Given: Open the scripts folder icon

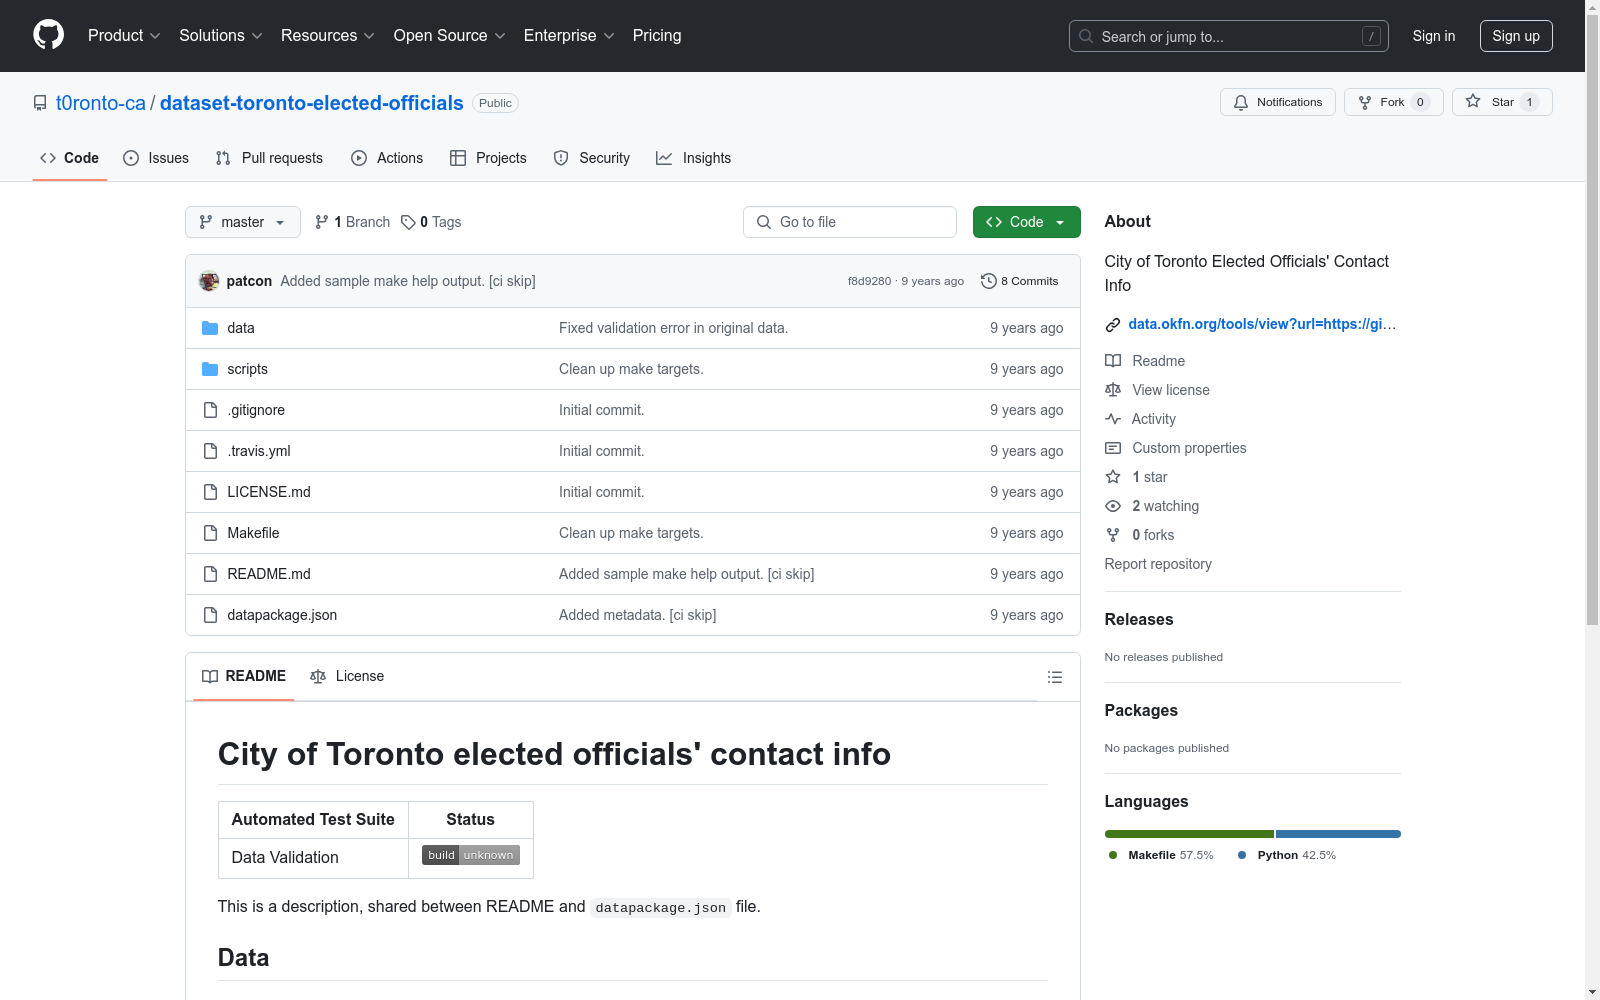Looking at the screenshot, I should (x=210, y=369).
